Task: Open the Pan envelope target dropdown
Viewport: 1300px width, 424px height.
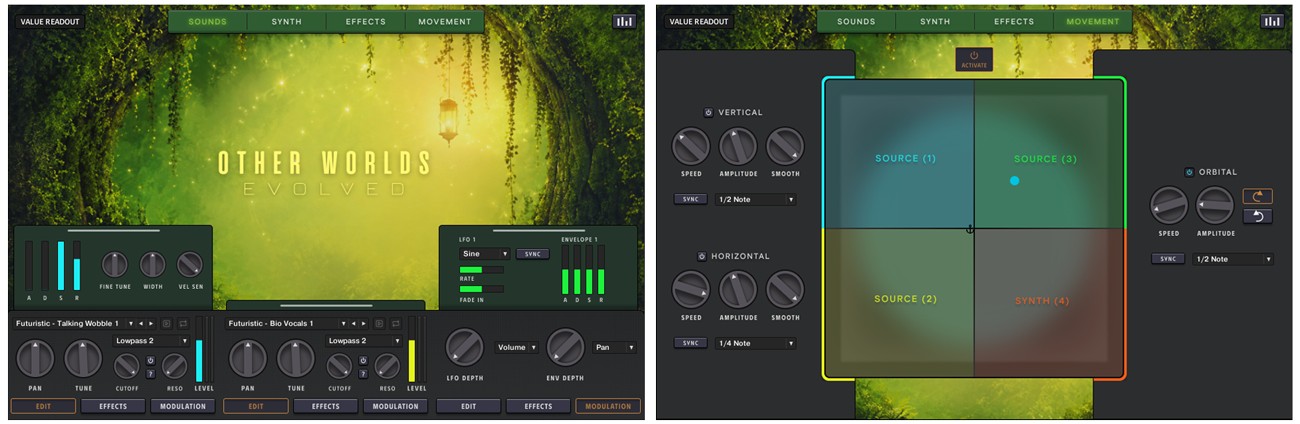Action: point(614,348)
